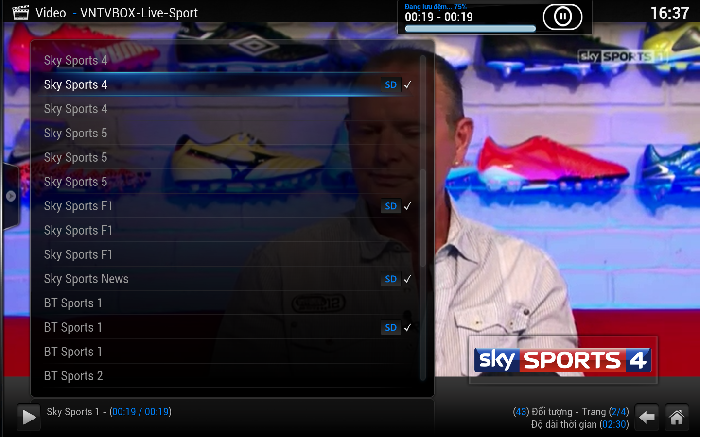
Task: Click the VNTVBOX-Live-Sport breadcrumb title
Action: (140, 13)
